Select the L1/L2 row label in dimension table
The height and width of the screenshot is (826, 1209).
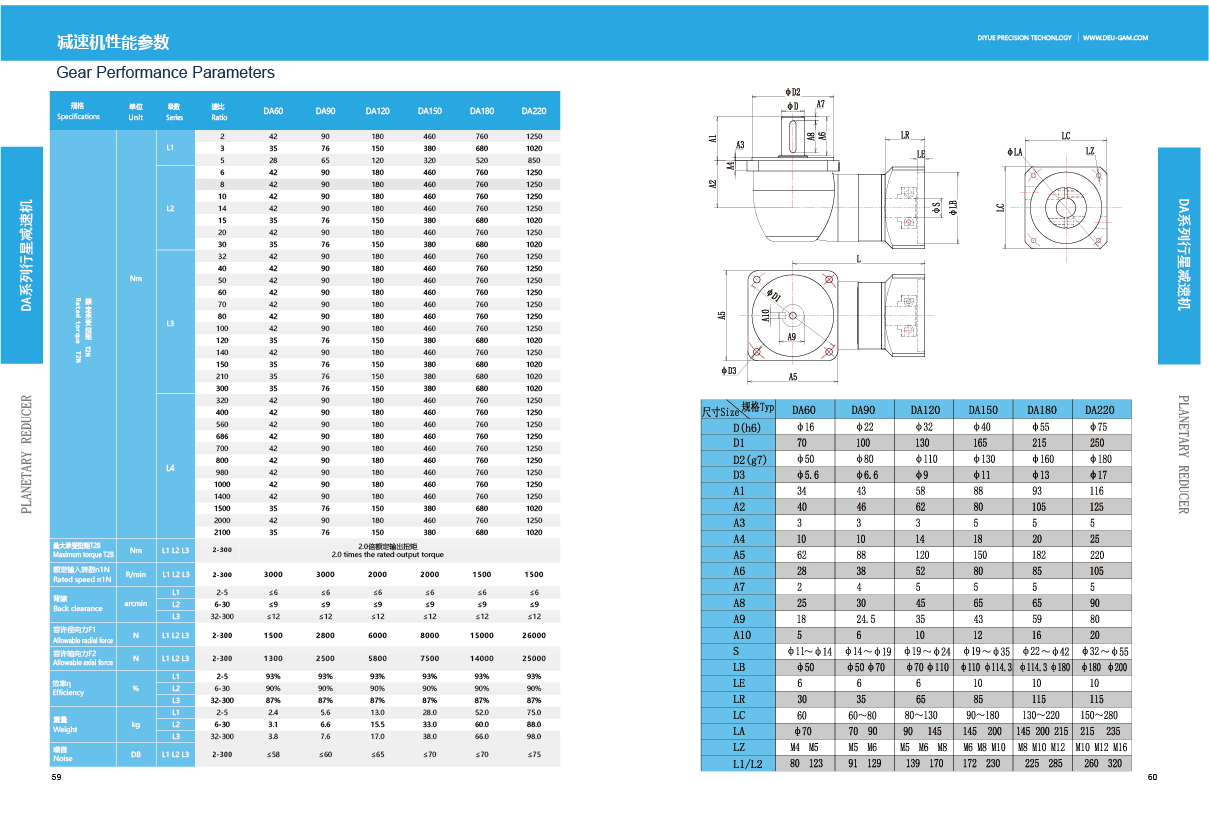(738, 763)
